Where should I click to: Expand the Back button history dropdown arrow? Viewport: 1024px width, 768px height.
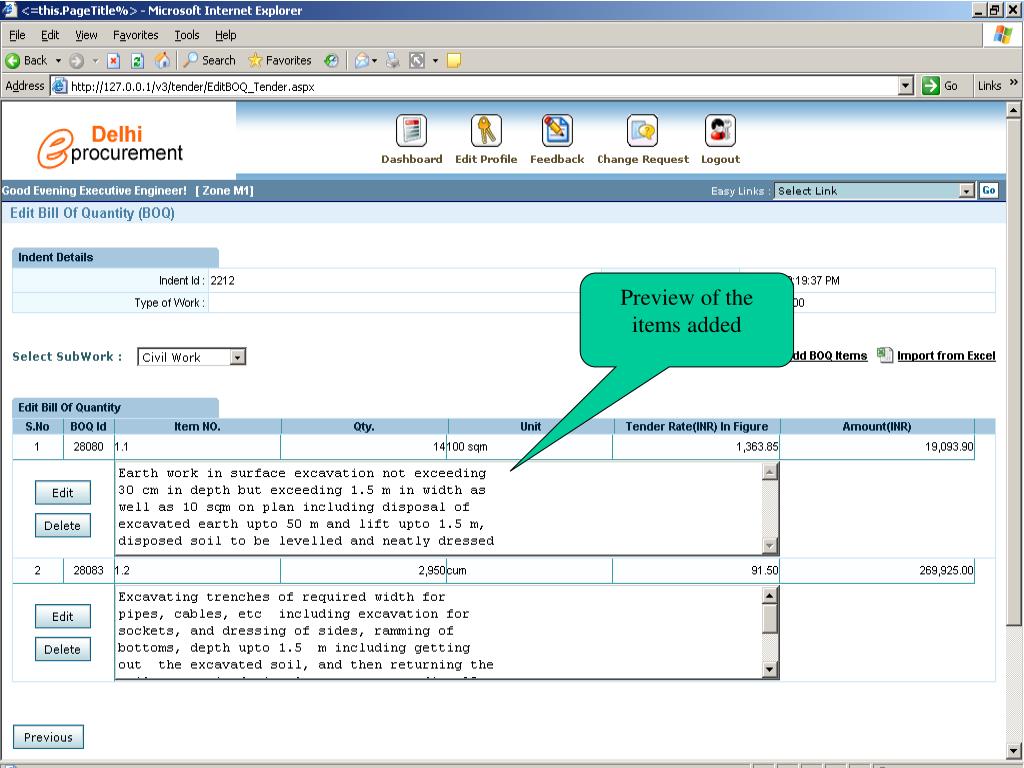[58, 61]
